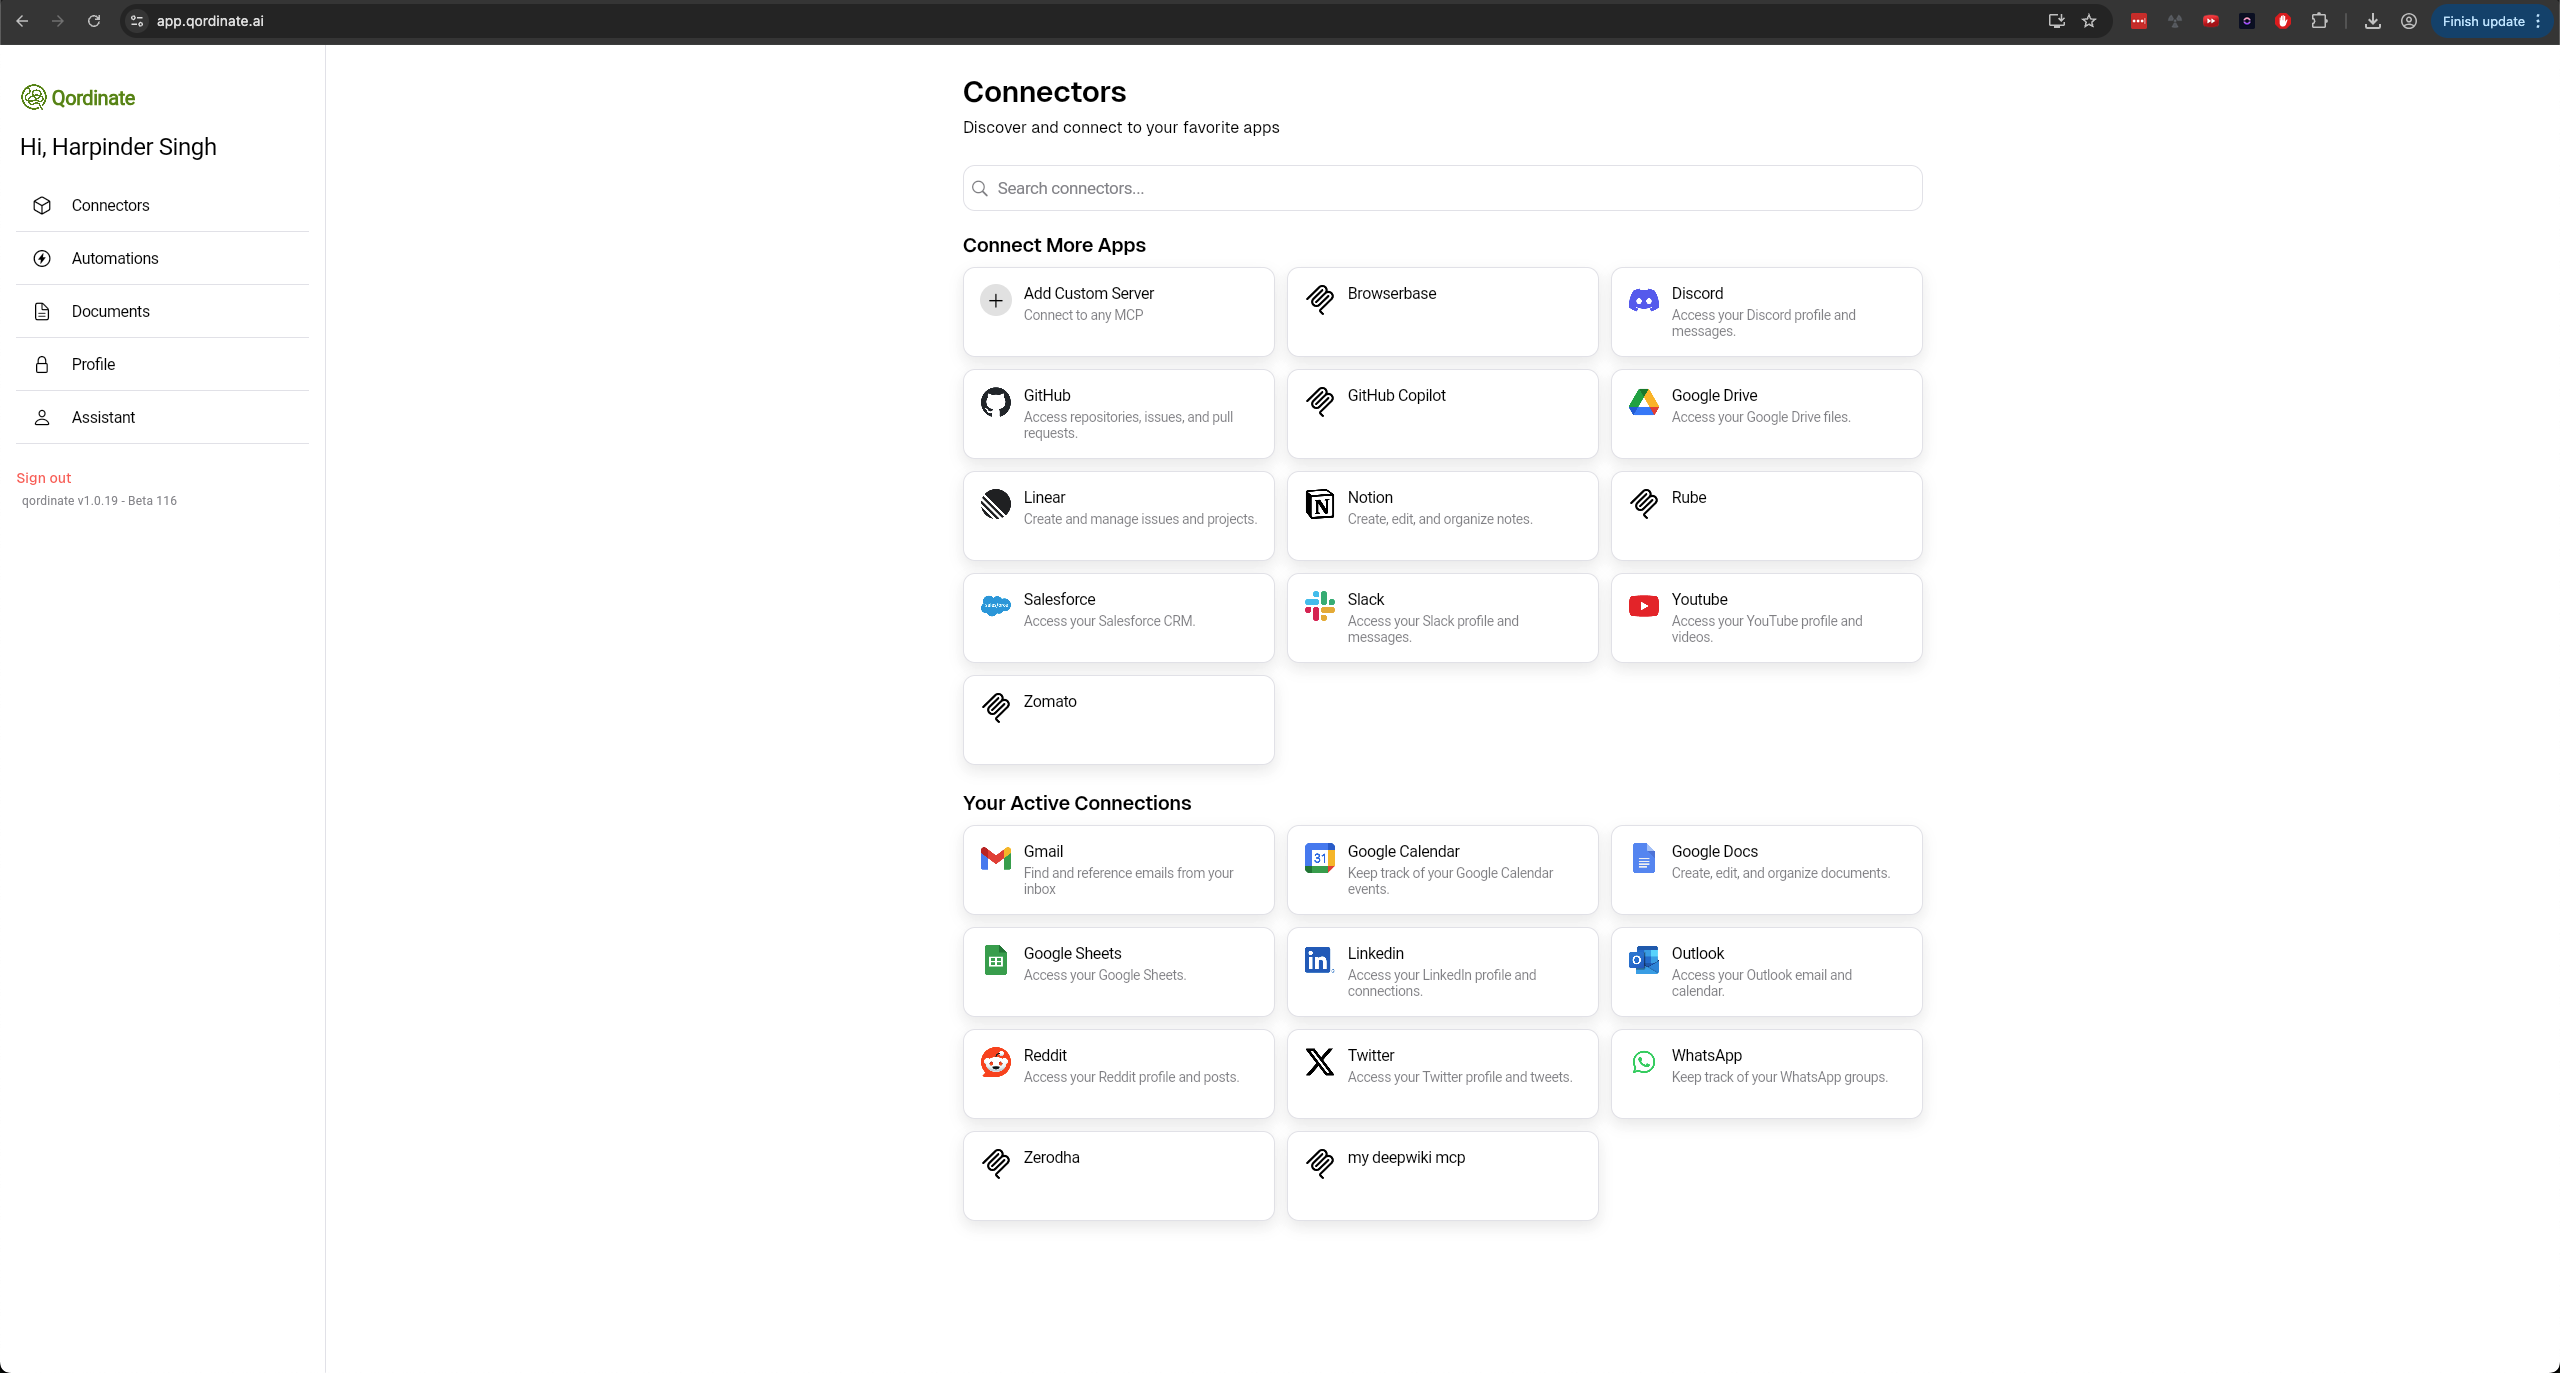Click the plus icon for Add Custom Server
The height and width of the screenshot is (1373, 2560).
coord(995,300)
